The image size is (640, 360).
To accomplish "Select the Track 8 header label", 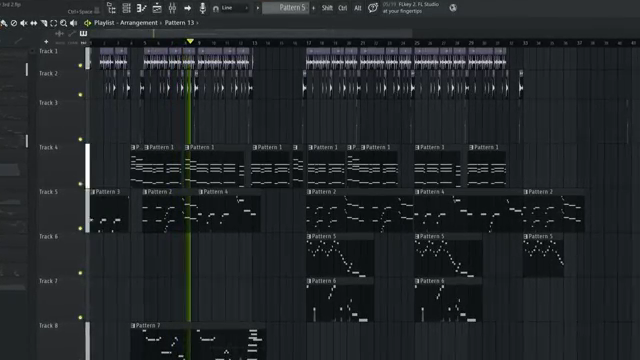I will click(x=48, y=326).
